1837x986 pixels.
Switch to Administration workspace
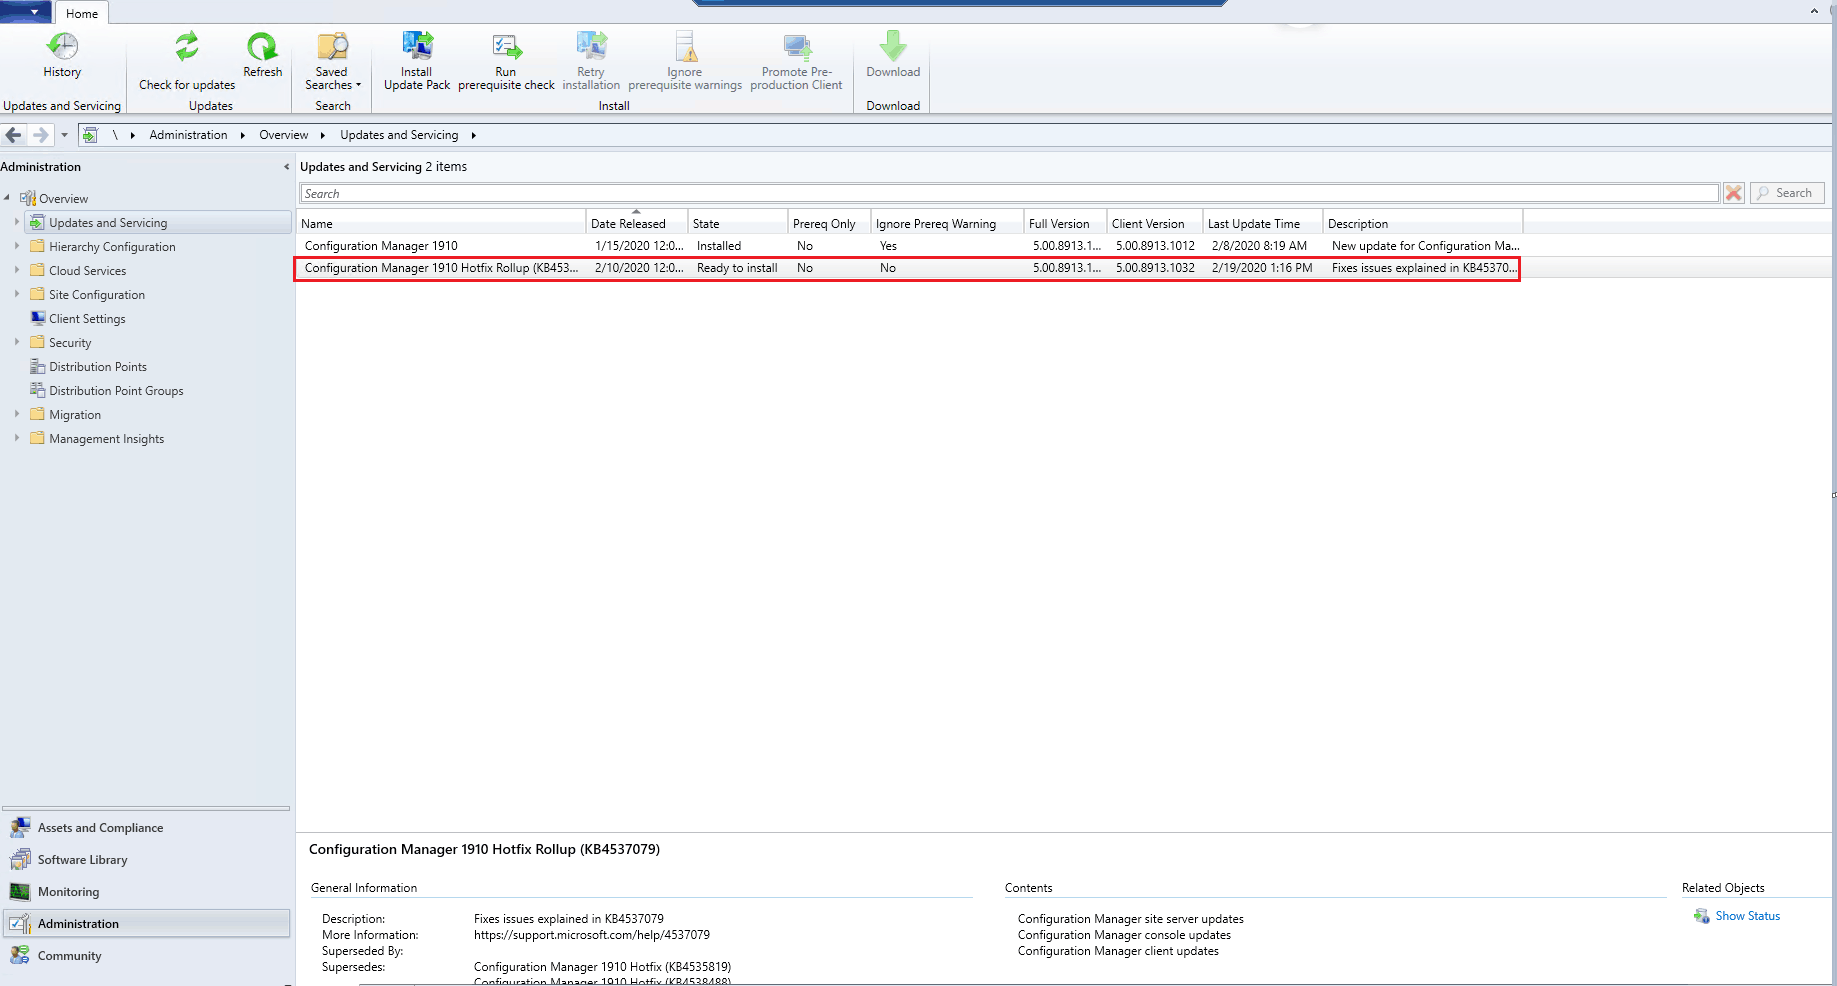(x=146, y=923)
